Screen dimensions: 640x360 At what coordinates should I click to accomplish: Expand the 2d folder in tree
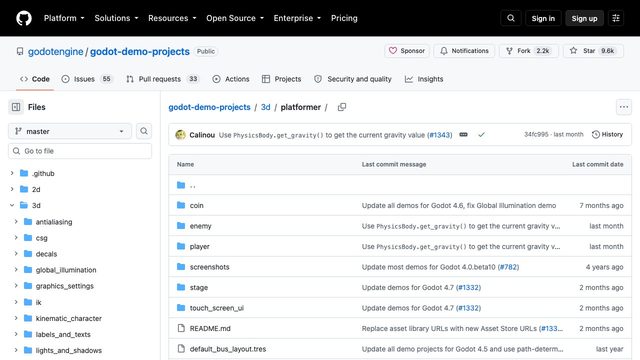coord(12,189)
